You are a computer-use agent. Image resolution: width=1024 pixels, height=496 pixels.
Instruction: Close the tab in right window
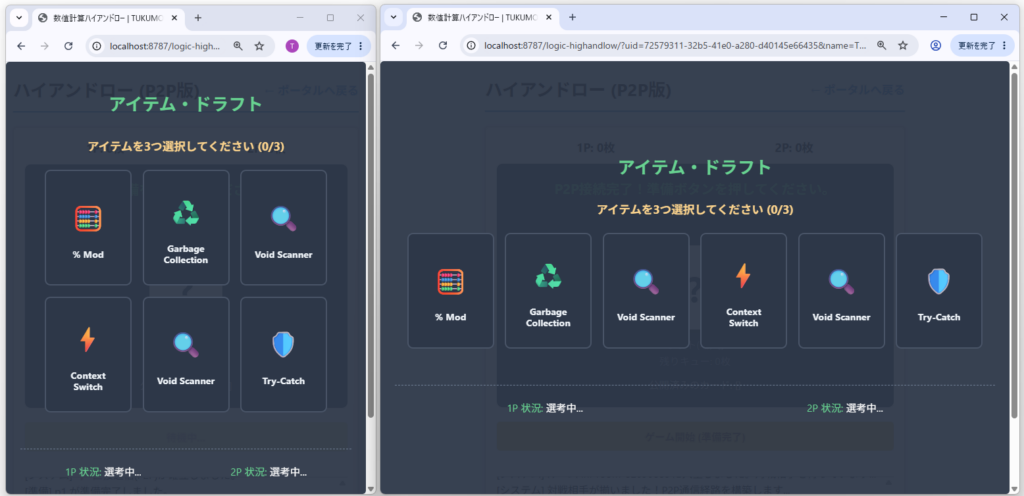tap(549, 18)
